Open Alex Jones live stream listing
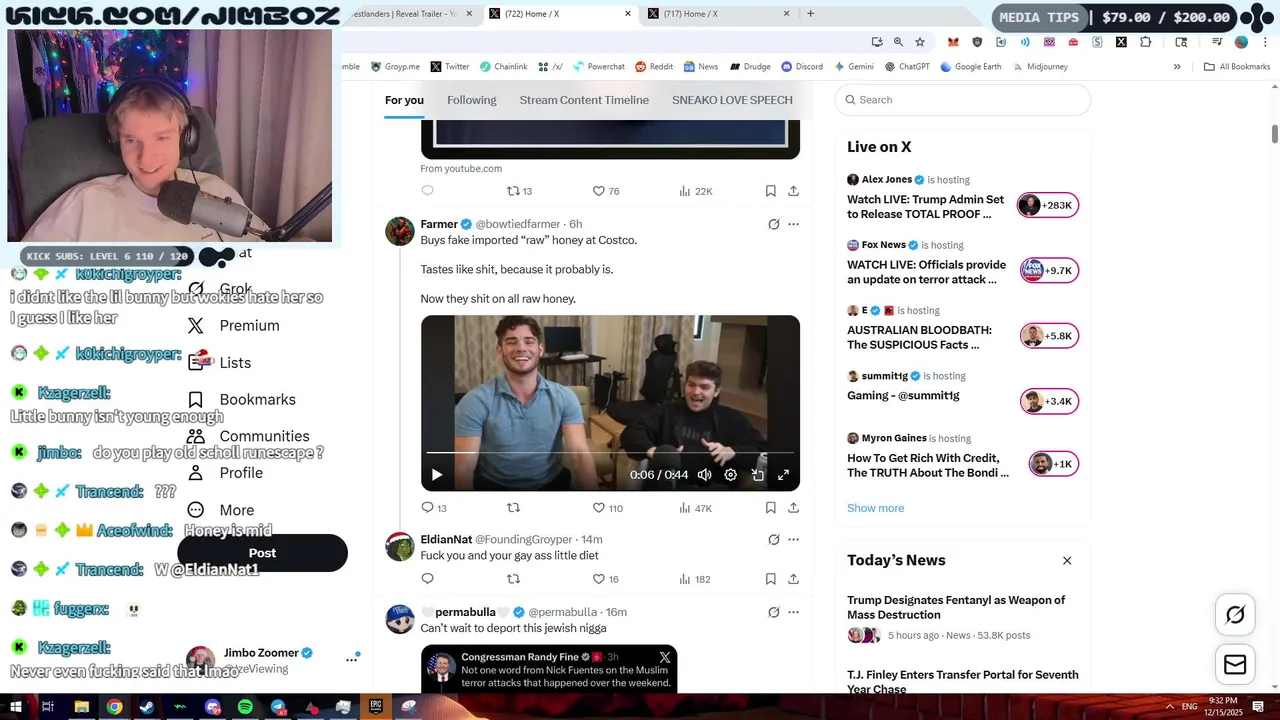 pos(962,197)
